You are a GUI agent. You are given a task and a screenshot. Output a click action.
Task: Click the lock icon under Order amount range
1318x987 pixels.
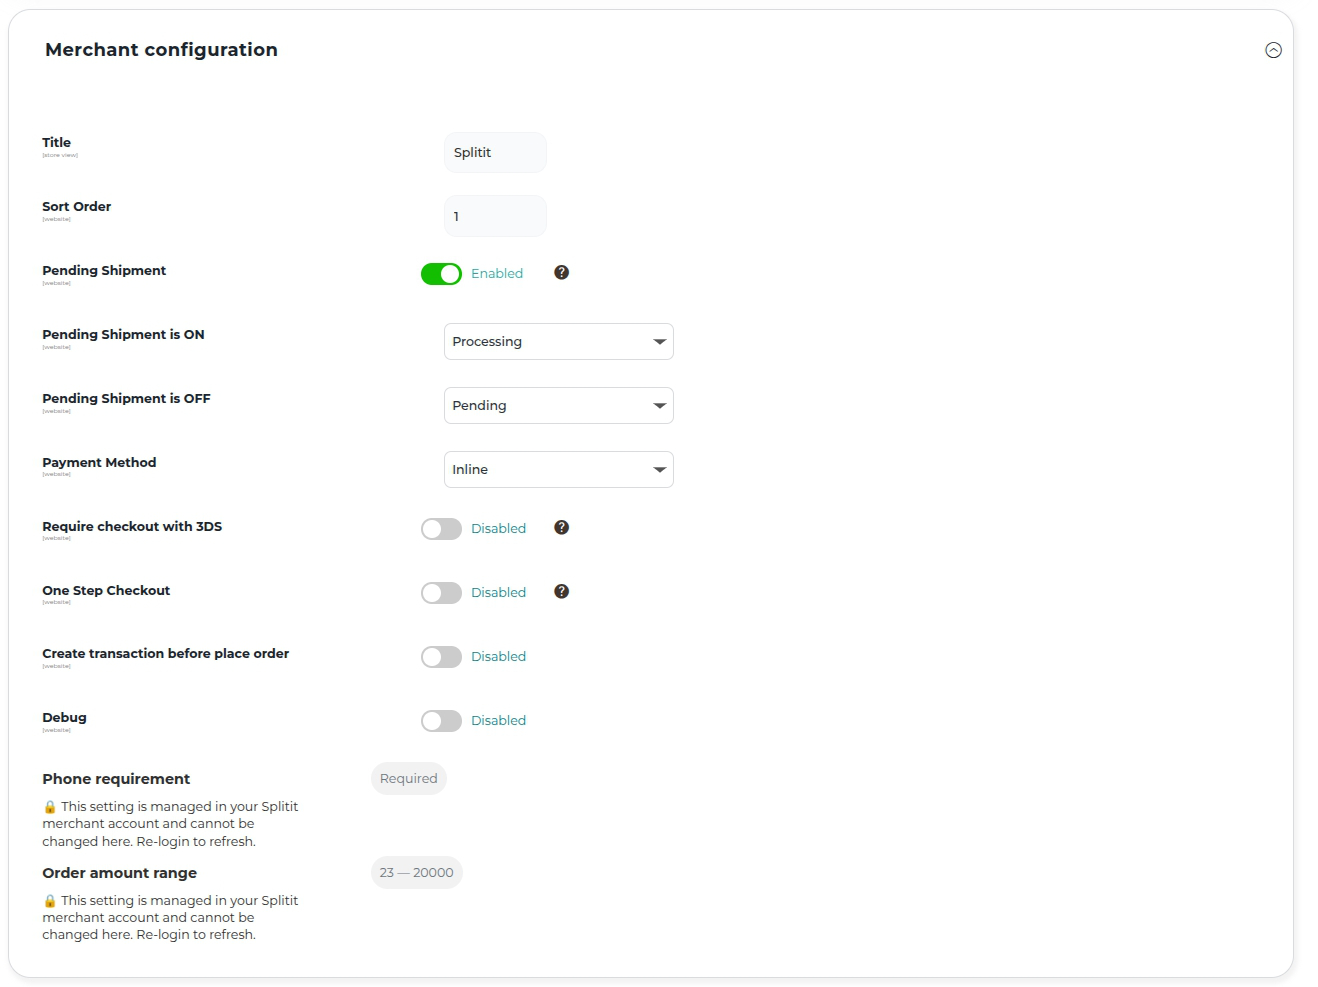click(x=50, y=901)
